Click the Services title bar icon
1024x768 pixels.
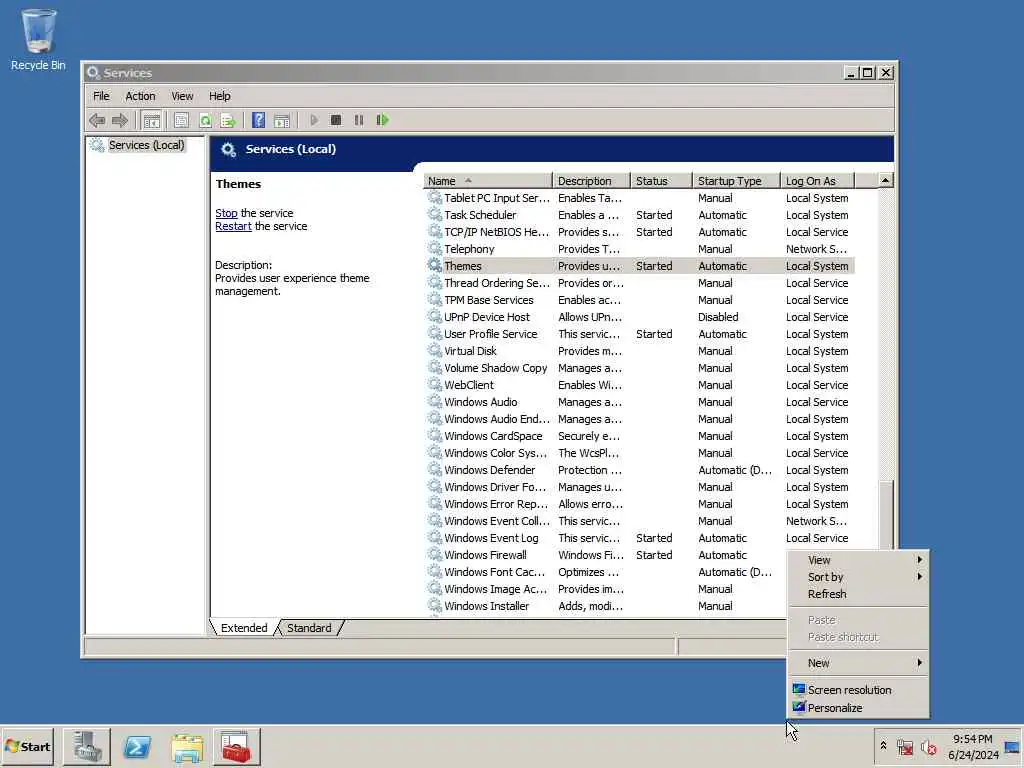coord(93,72)
